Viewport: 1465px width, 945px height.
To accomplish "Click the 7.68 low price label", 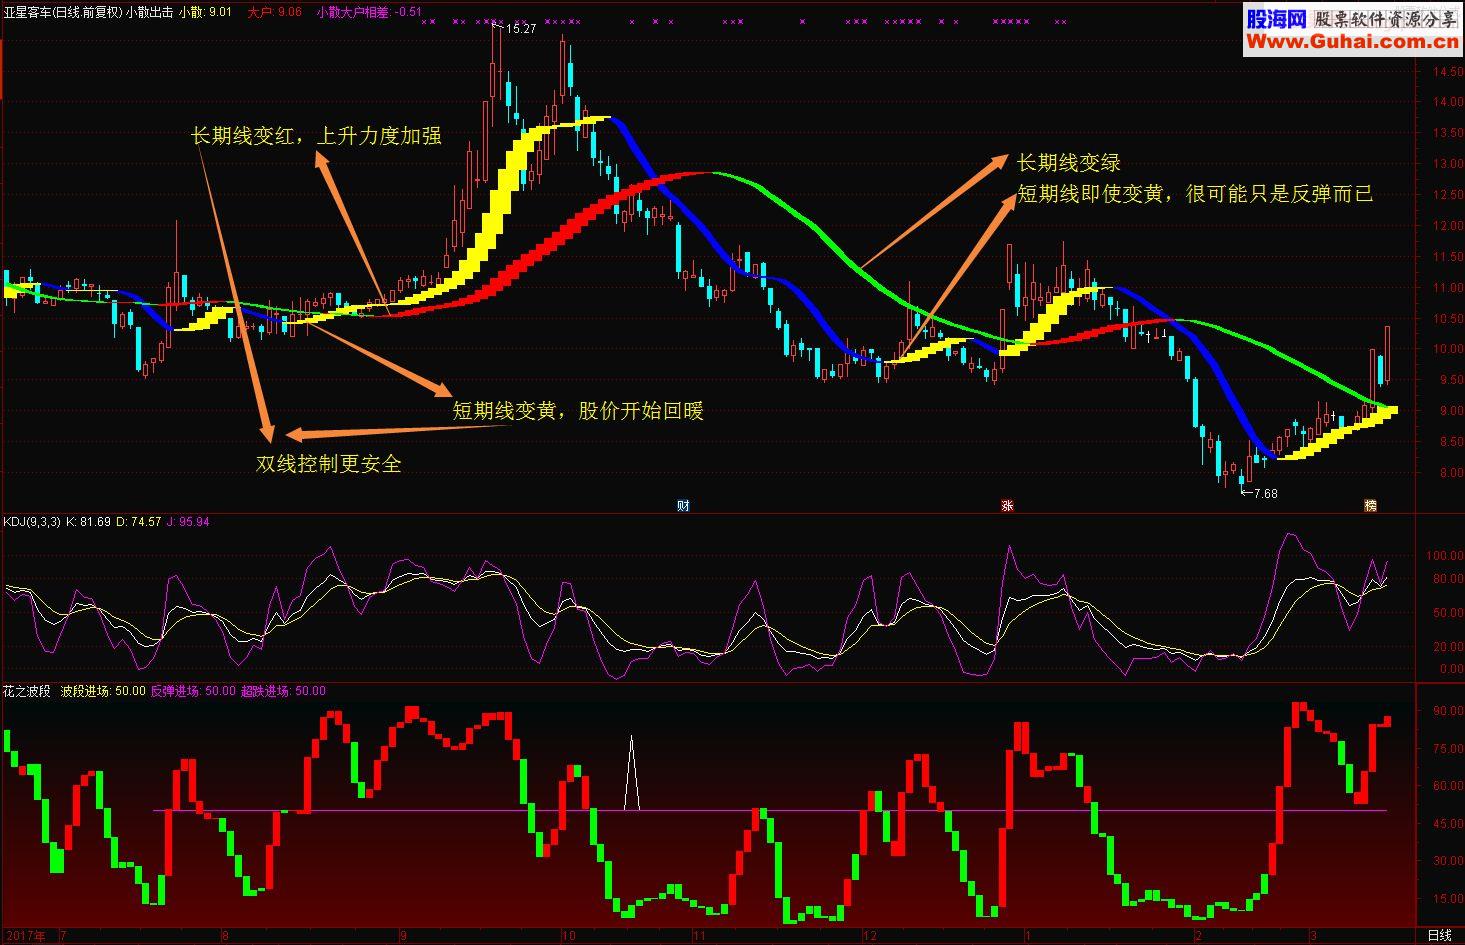I will coord(1264,493).
